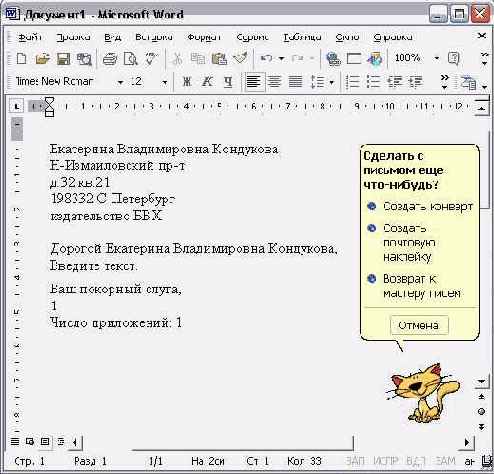Click the line spacing icon

tap(317, 81)
